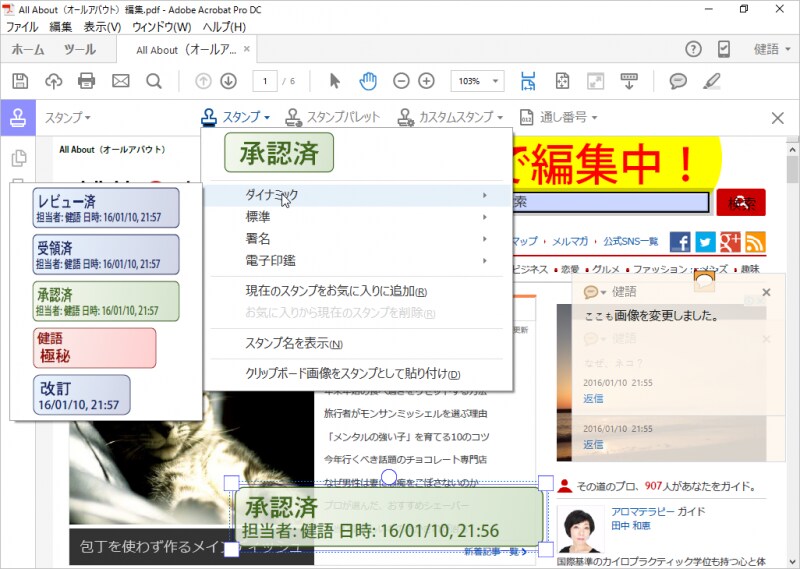Expand the 署名 stamp submenu
This screenshot has height=569, width=800.
(357, 239)
